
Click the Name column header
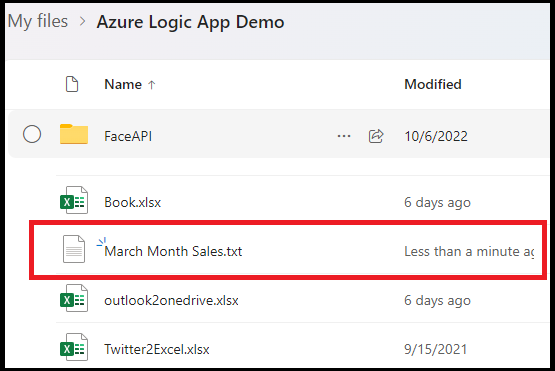[123, 84]
